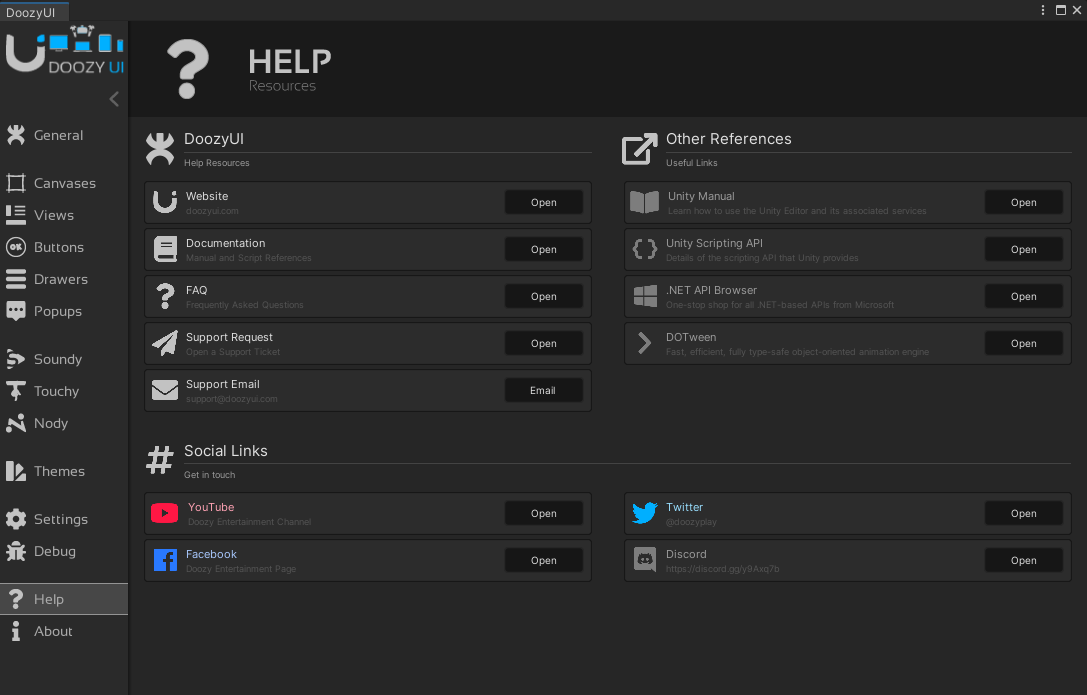Switch to the DoozyUI window tab

click(x=33, y=10)
